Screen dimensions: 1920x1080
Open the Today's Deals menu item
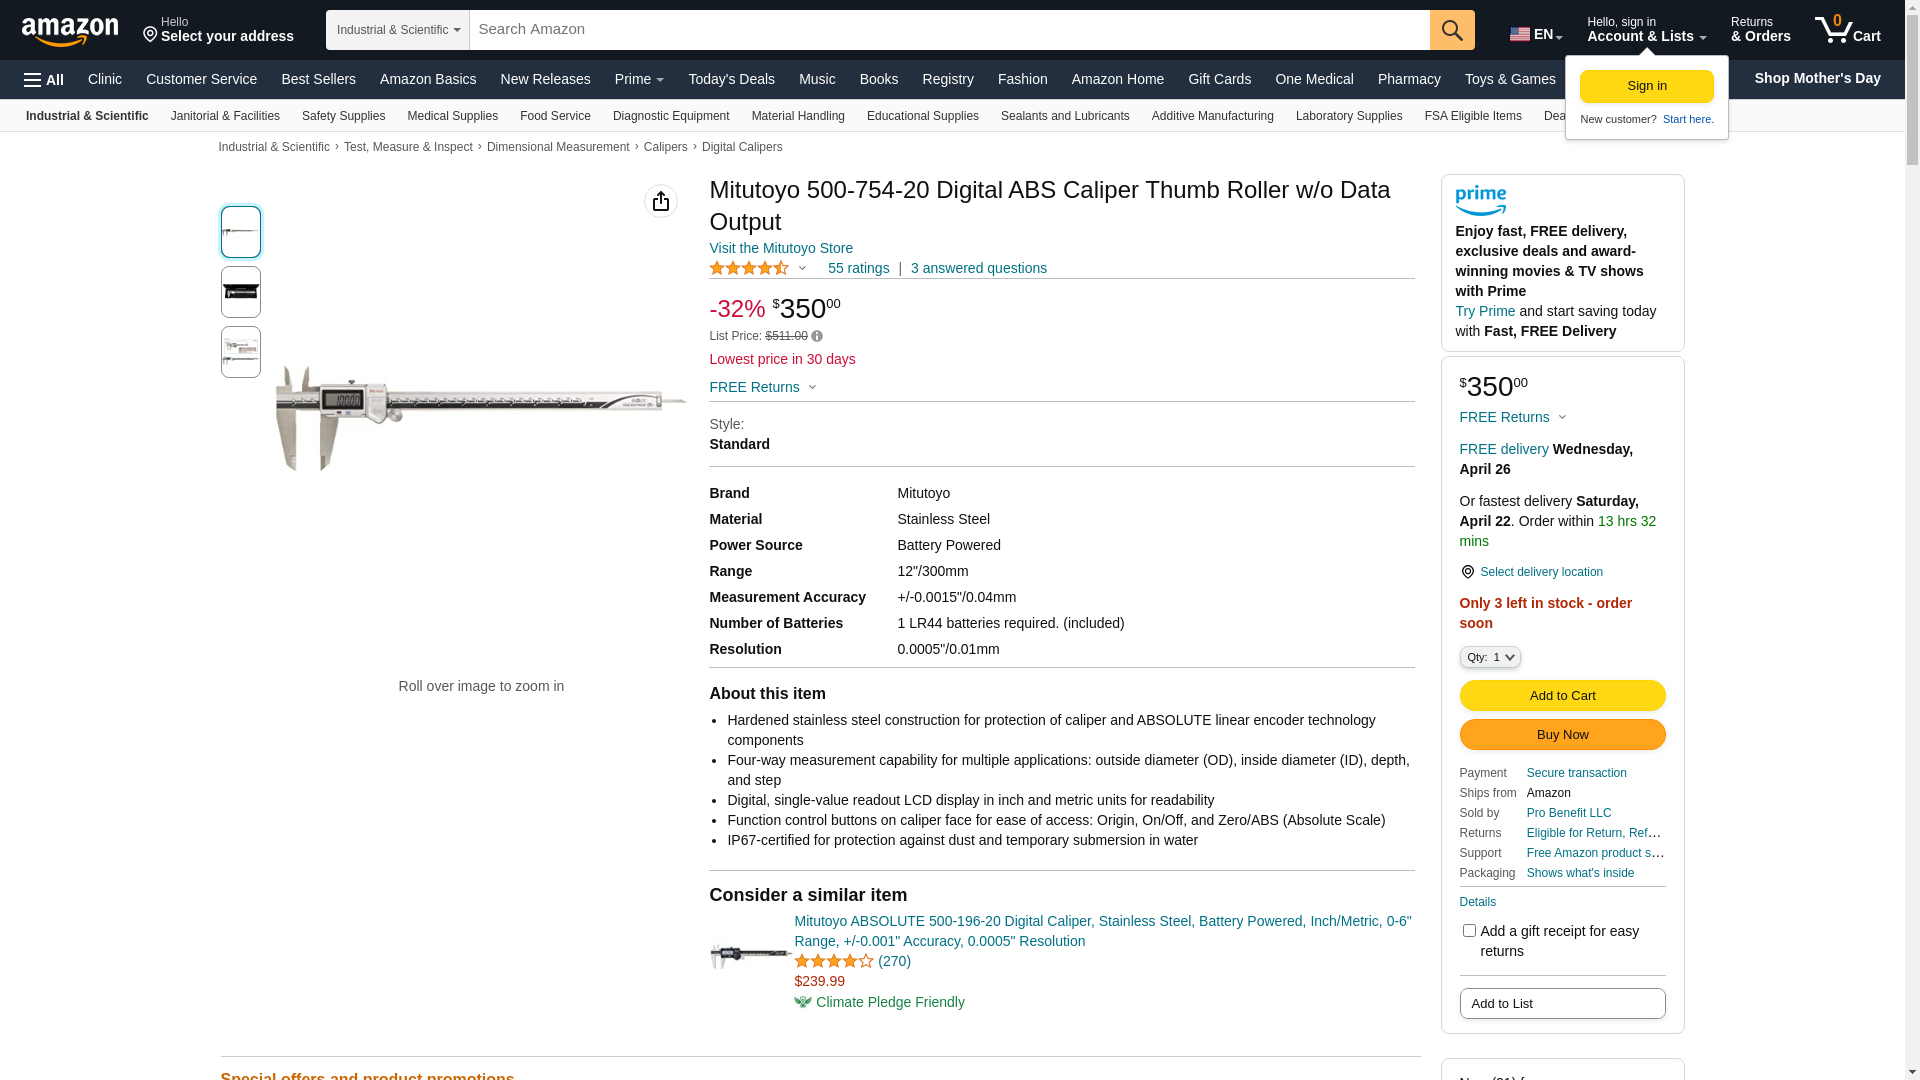point(731,79)
